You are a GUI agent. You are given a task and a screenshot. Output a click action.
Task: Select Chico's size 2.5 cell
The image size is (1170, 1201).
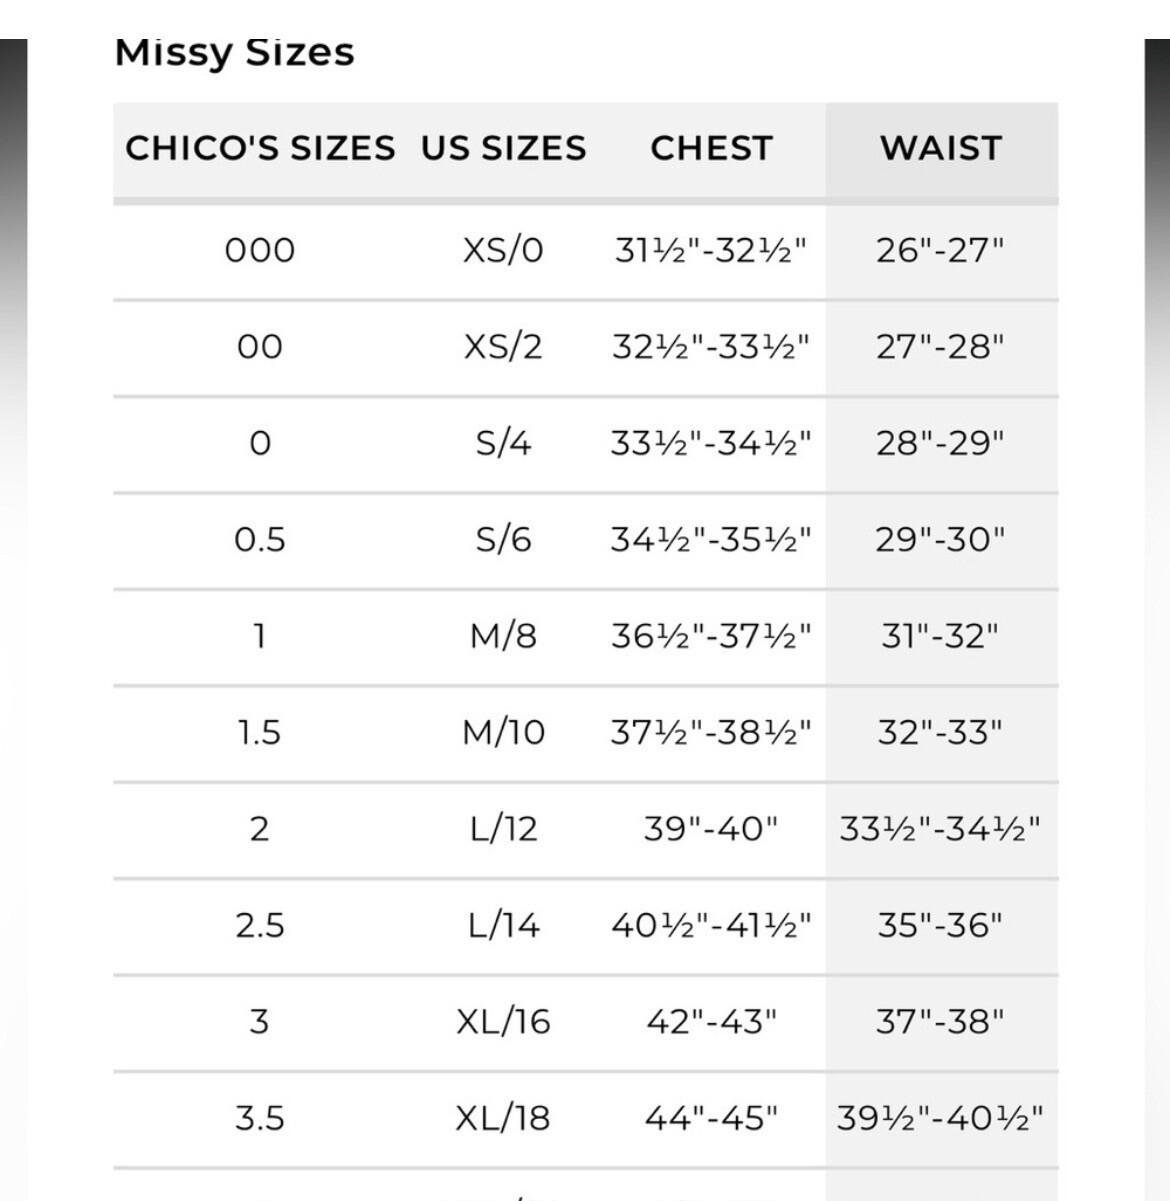(x=260, y=926)
